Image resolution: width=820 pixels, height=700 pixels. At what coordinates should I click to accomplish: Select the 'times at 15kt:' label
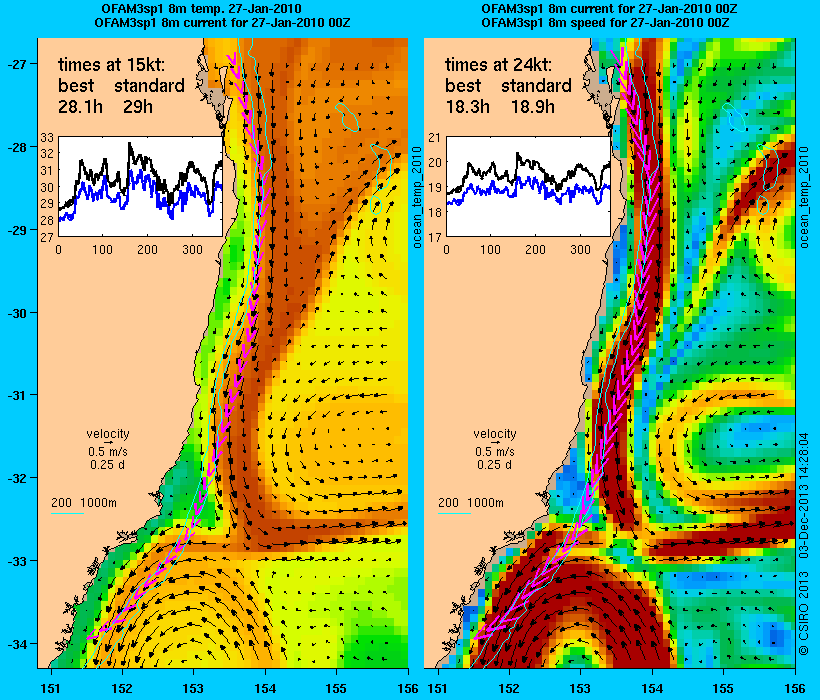[x=111, y=65]
